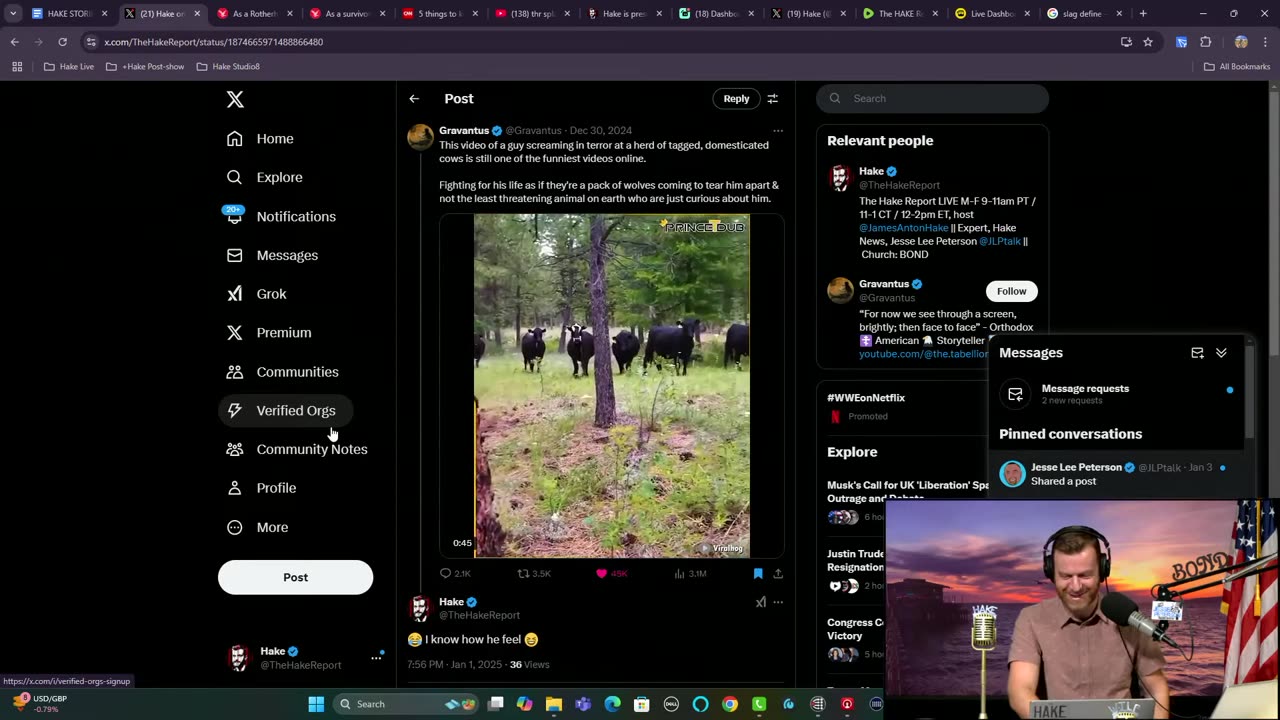
Task: Click the X logo in sidebar
Action: click(x=235, y=99)
